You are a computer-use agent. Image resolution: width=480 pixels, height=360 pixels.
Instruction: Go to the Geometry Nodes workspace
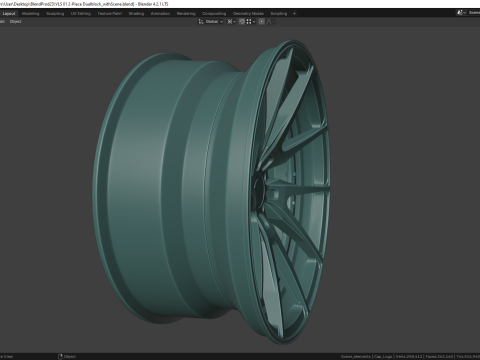pyautogui.click(x=248, y=14)
